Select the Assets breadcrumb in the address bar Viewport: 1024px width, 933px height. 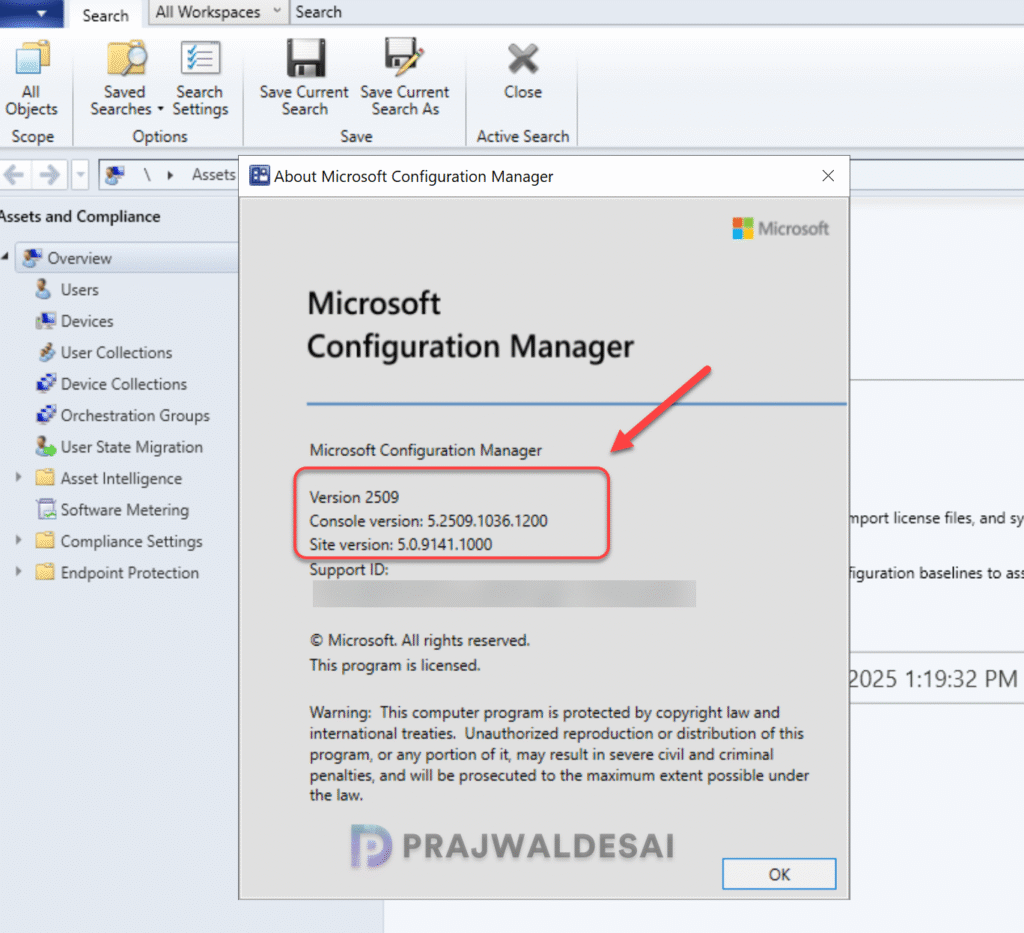[214, 174]
